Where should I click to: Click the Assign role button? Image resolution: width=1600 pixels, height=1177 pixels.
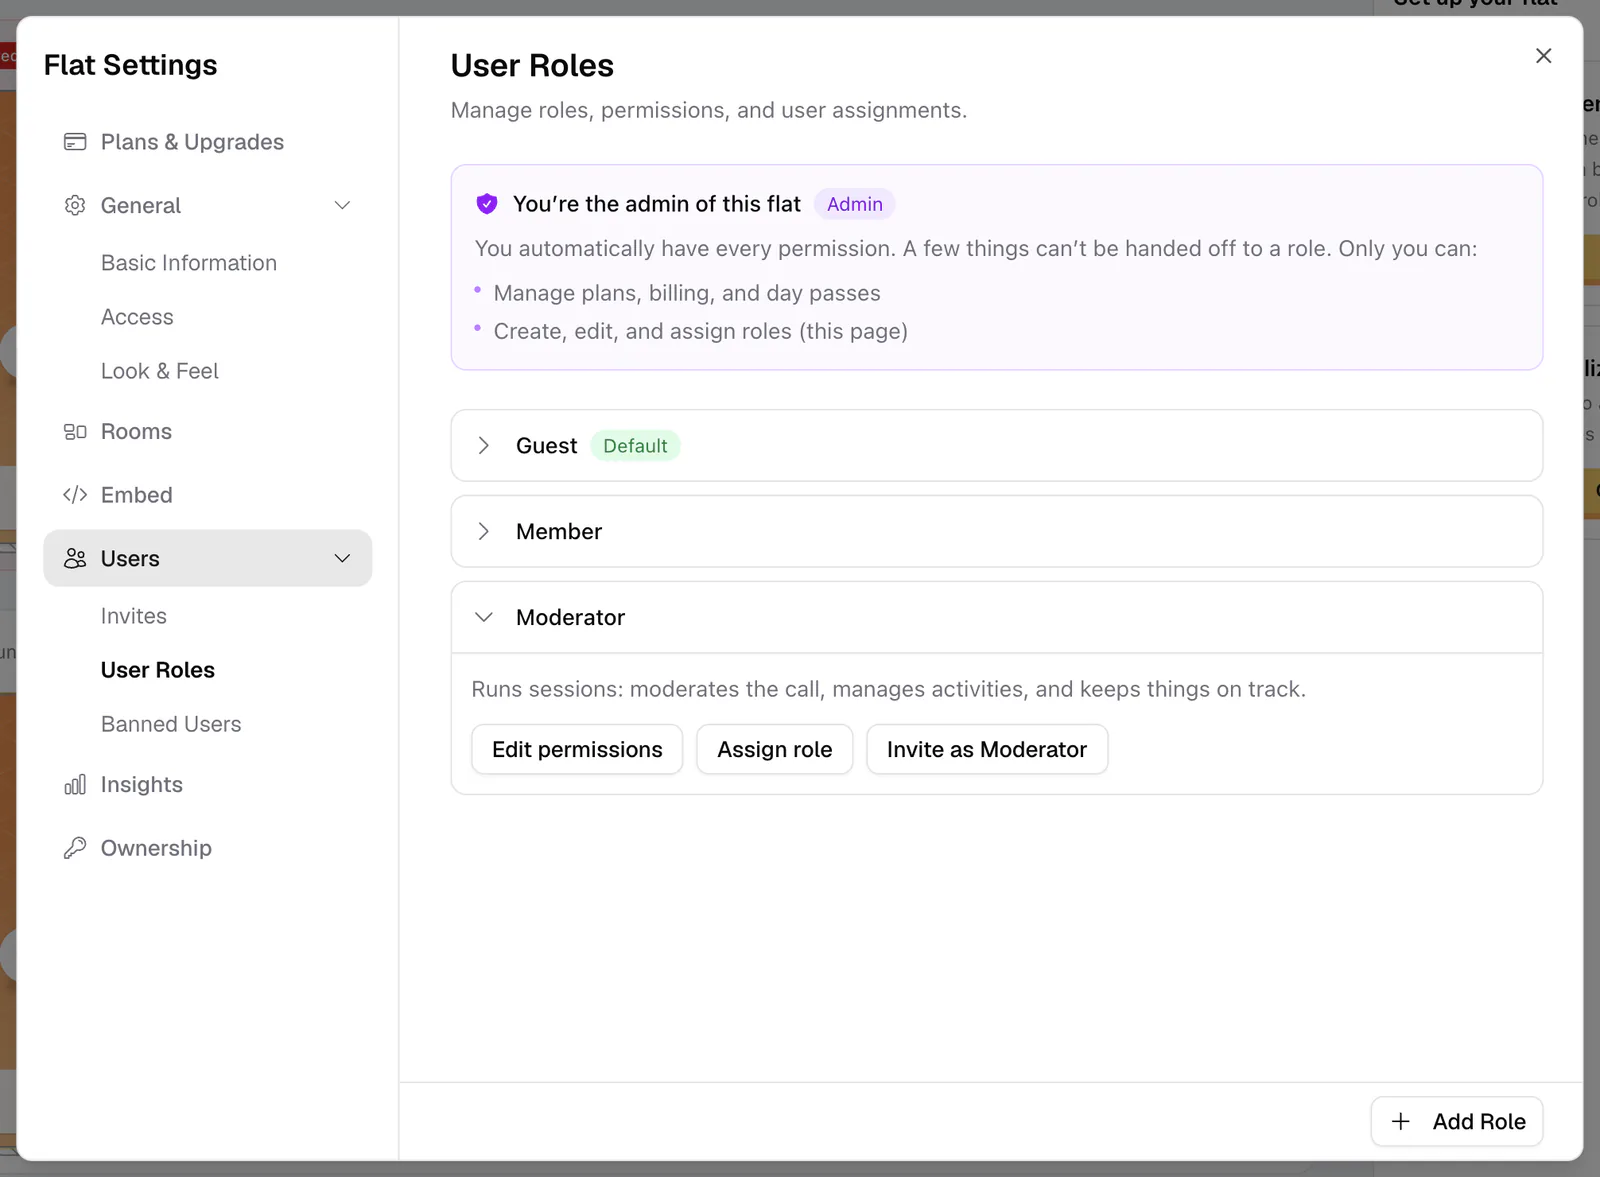[775, 749]
